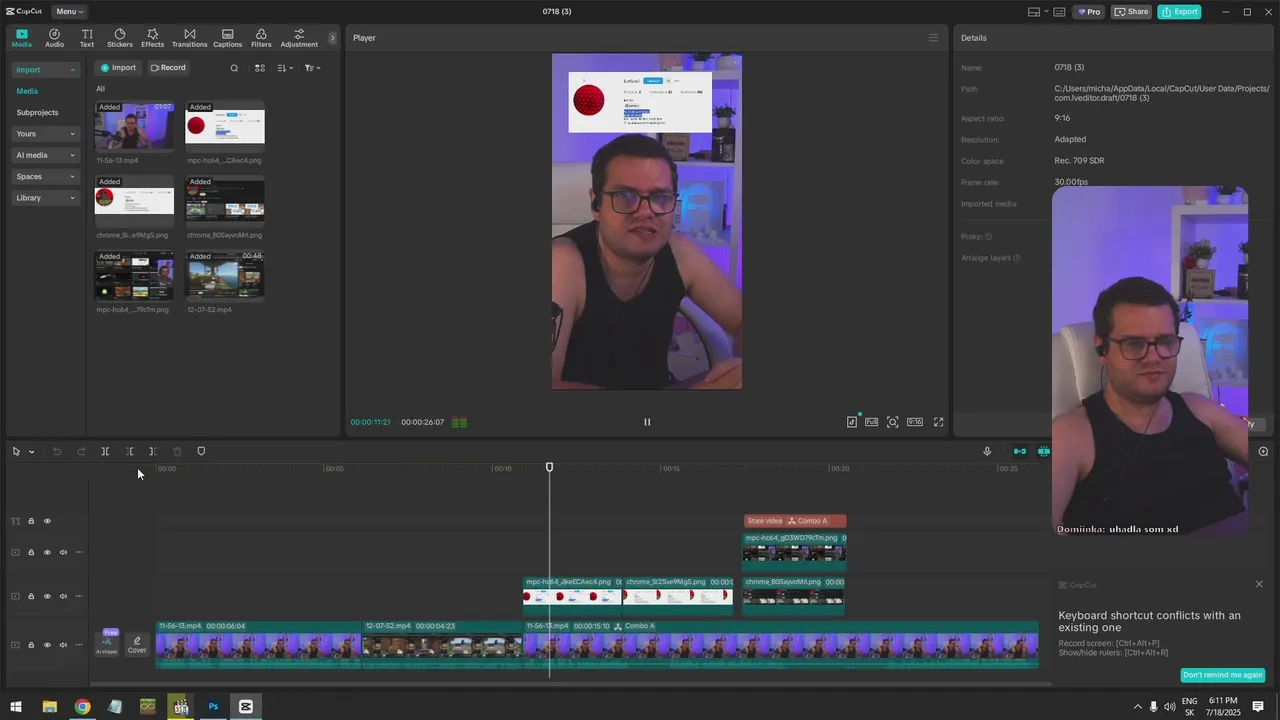Open the Adjustment panel

[x=299, y=38]
